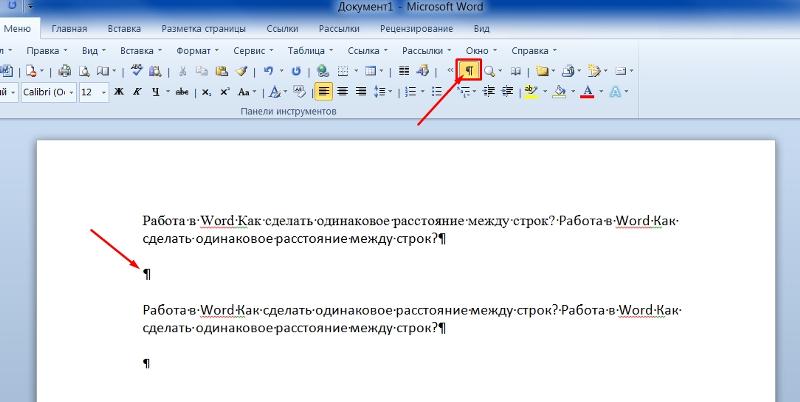Click the new document red icon

(x=31, y=71)
